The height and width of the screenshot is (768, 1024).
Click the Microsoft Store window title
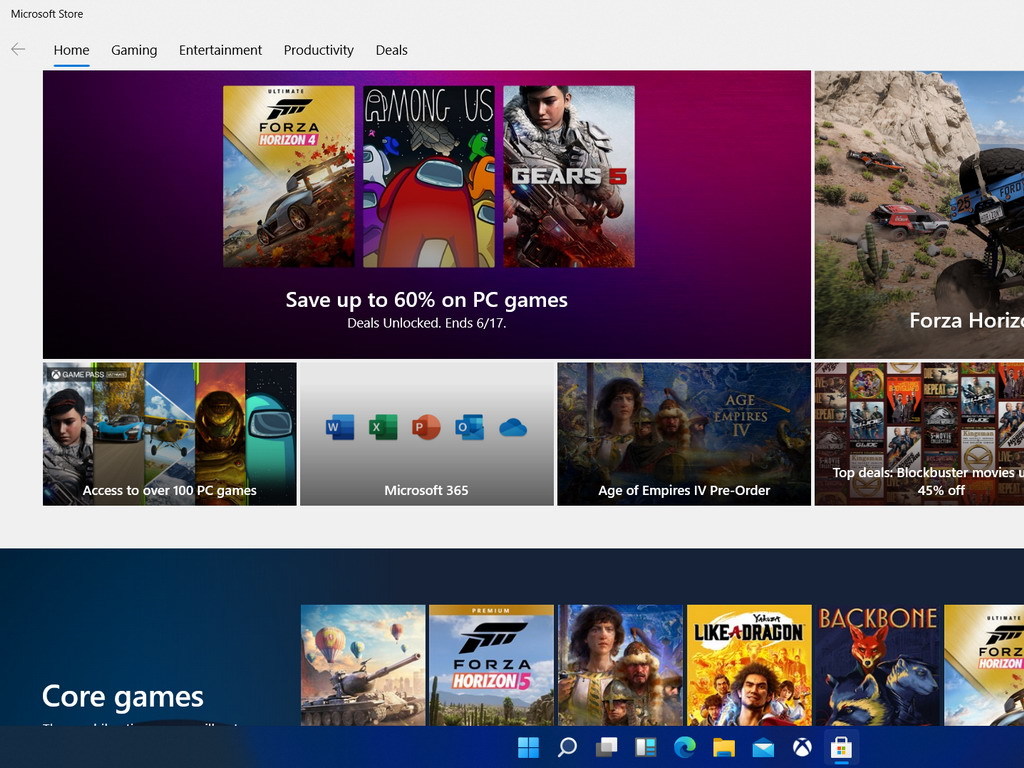click(47, 14)
